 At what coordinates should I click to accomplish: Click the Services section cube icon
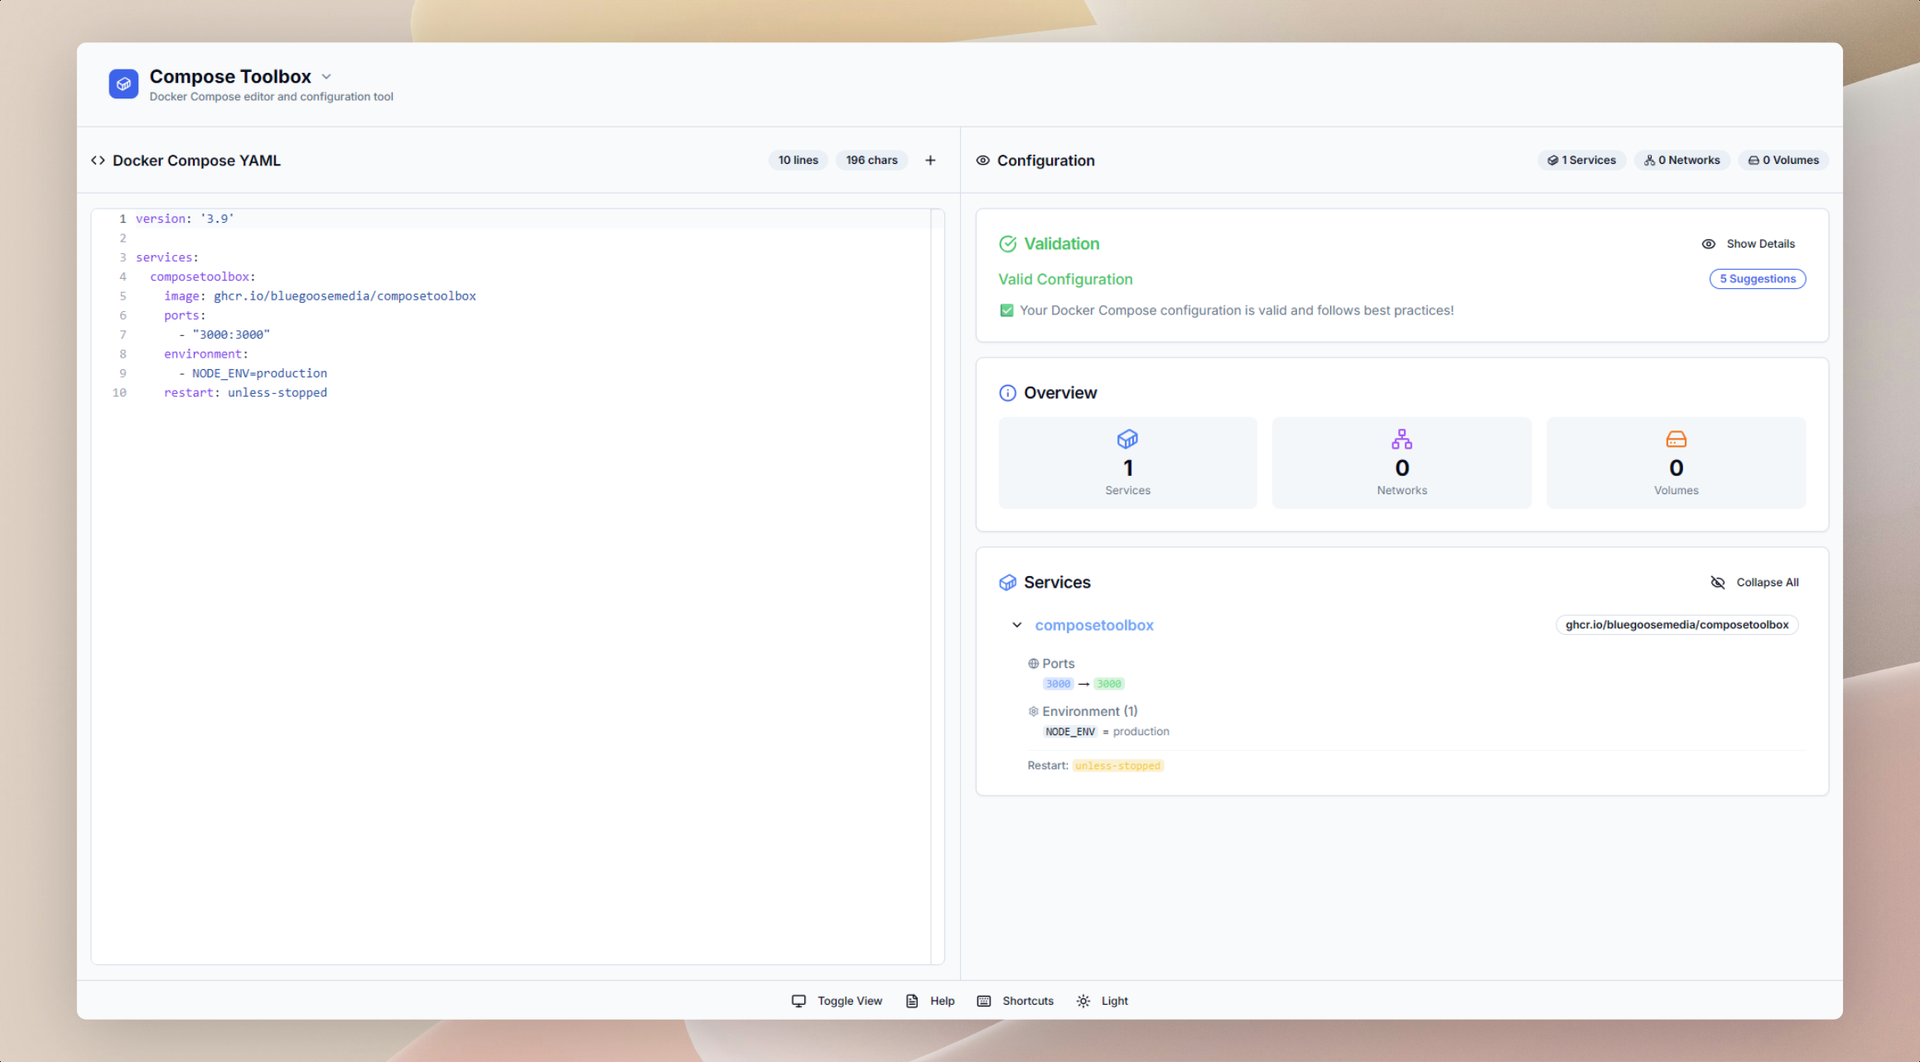point(1007,583)
